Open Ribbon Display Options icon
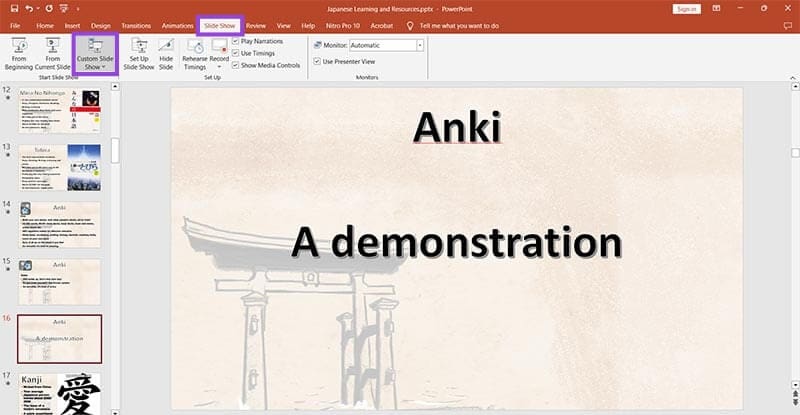The height and width of the screenshot is (415, 800). [x=716, y=9]
